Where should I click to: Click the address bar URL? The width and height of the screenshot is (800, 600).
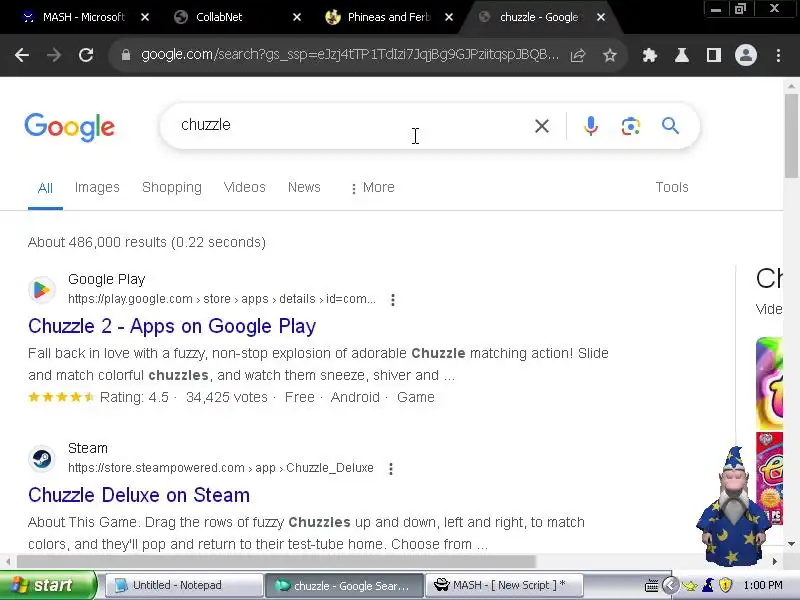click(349, 55)
